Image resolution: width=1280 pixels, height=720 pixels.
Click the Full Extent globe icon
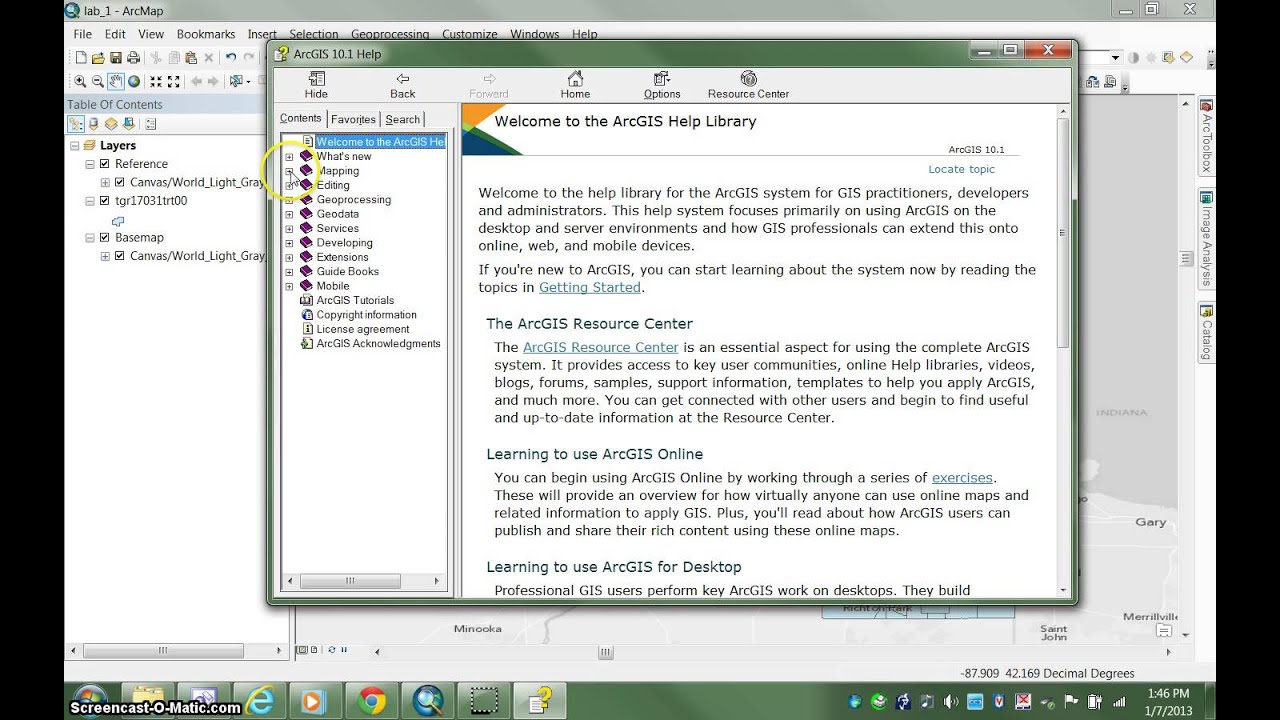(134, 81)
